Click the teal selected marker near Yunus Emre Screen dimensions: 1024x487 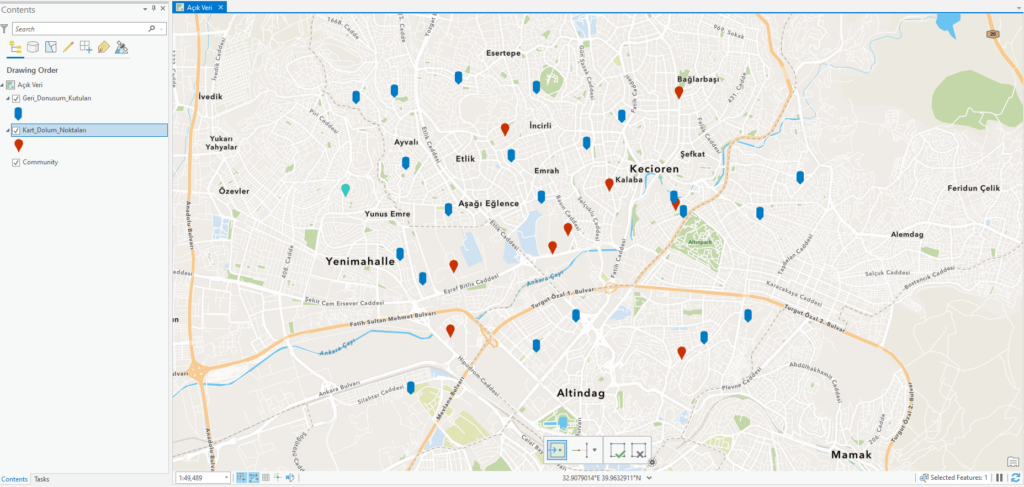[x=345, y=190]
